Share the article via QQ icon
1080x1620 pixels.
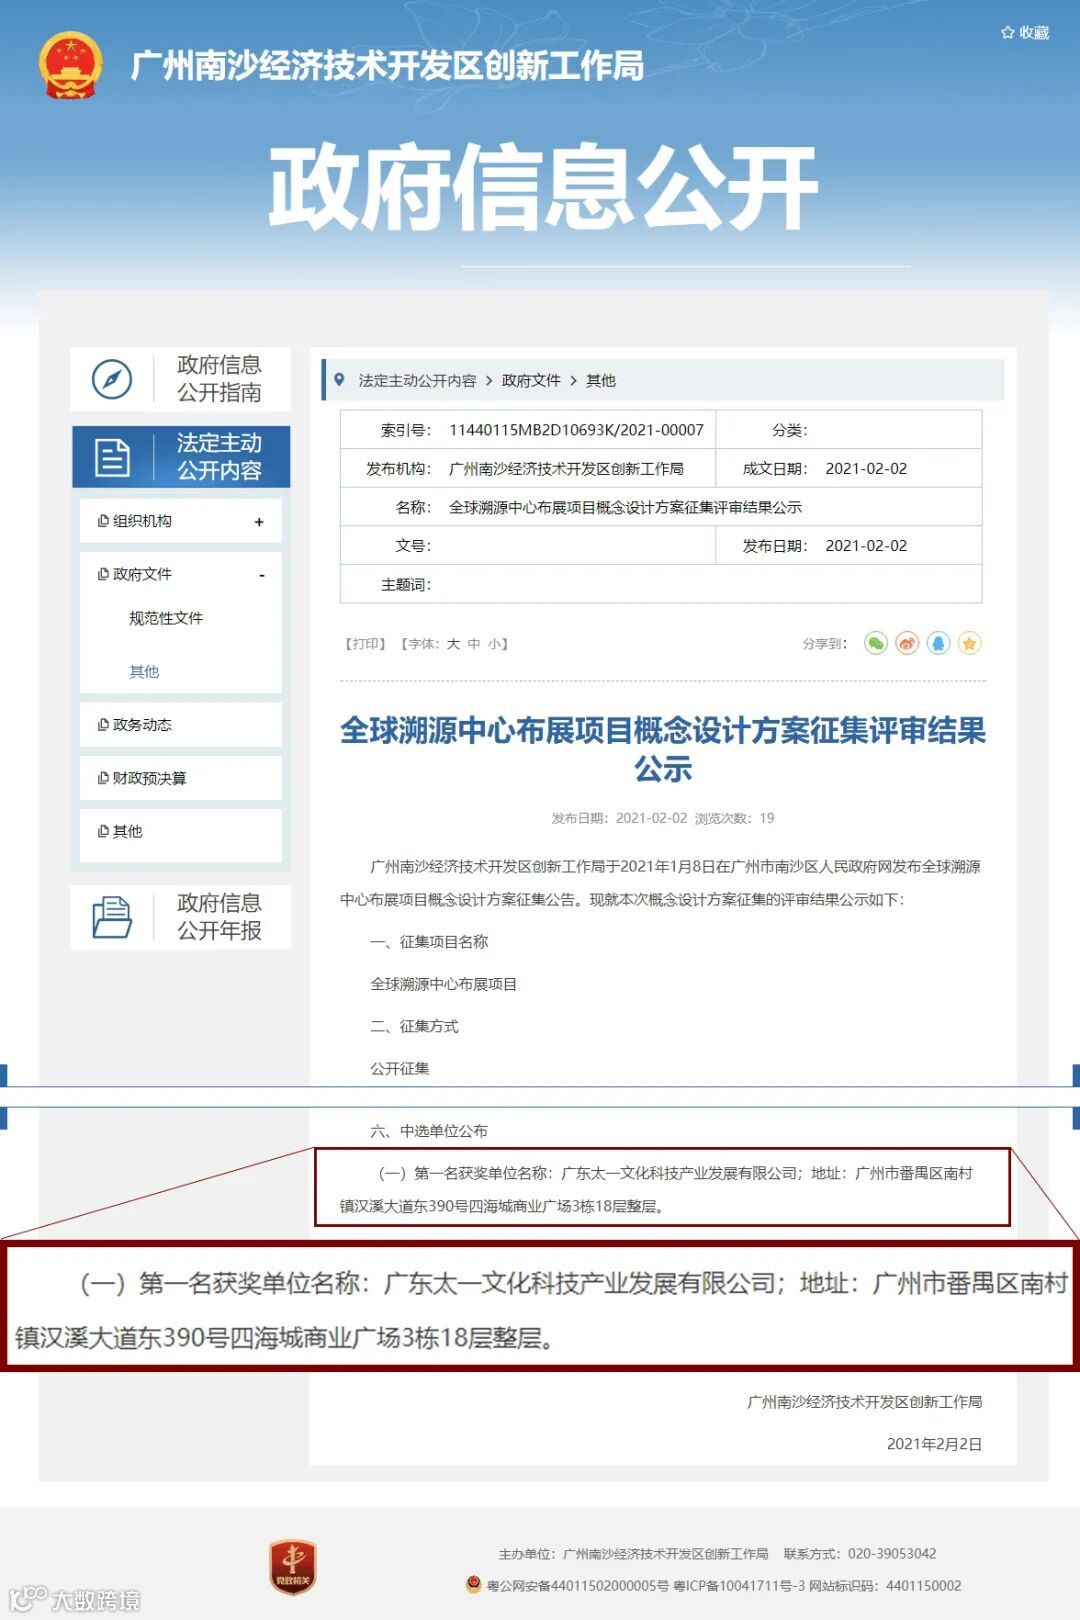pos(938,643)
